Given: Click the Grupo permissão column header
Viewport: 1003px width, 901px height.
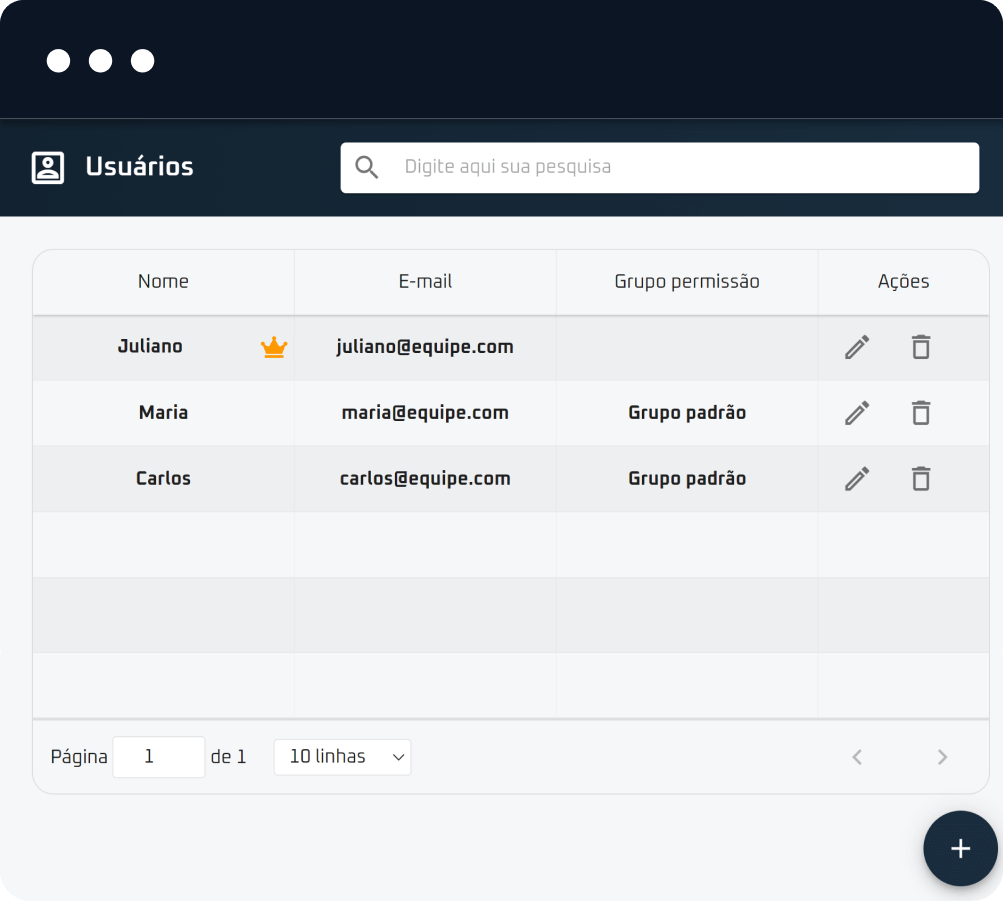Looking at the screenshot, I should coord(687,282).
